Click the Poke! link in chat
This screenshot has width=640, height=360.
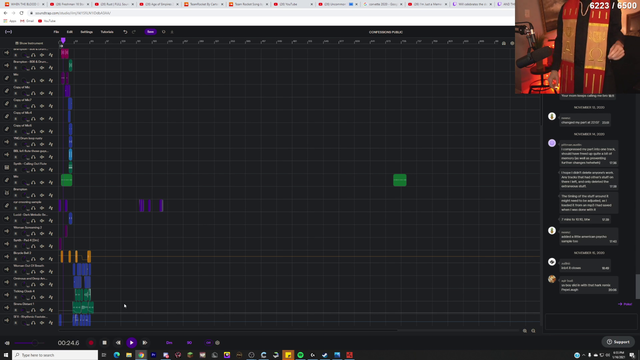point(625,304)
